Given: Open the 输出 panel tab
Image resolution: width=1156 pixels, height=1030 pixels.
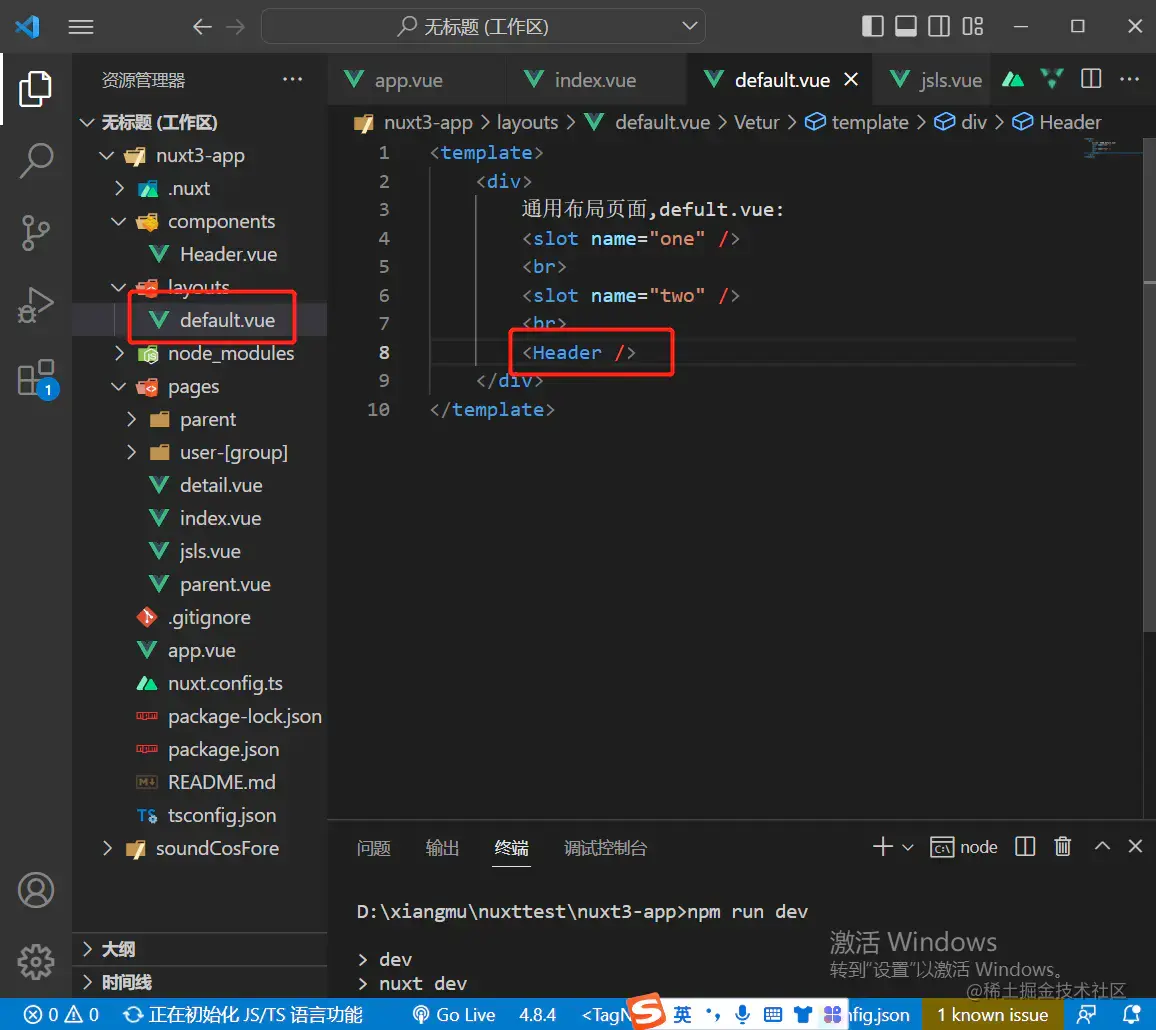Looking at the screenshot, I should (442, 848).
